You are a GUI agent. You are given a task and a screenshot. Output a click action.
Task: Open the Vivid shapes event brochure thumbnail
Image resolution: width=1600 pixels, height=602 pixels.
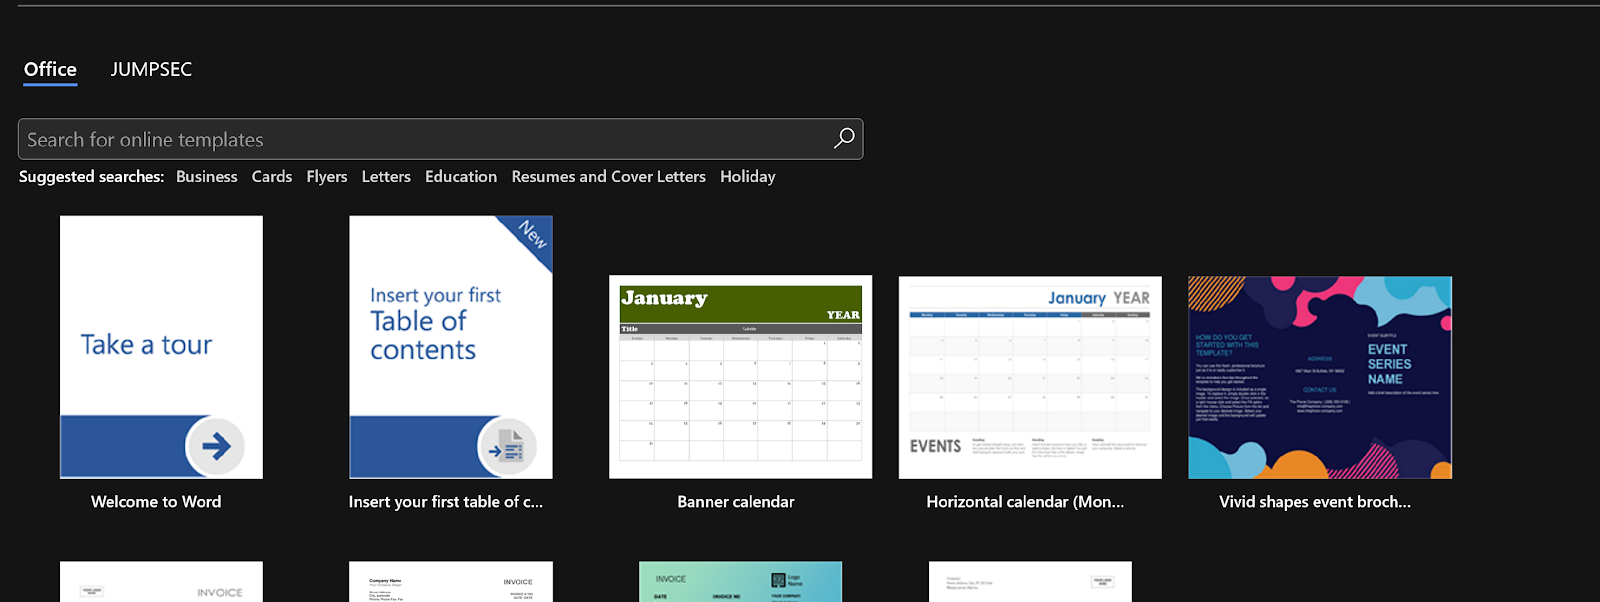click(x=1320, y=377)
